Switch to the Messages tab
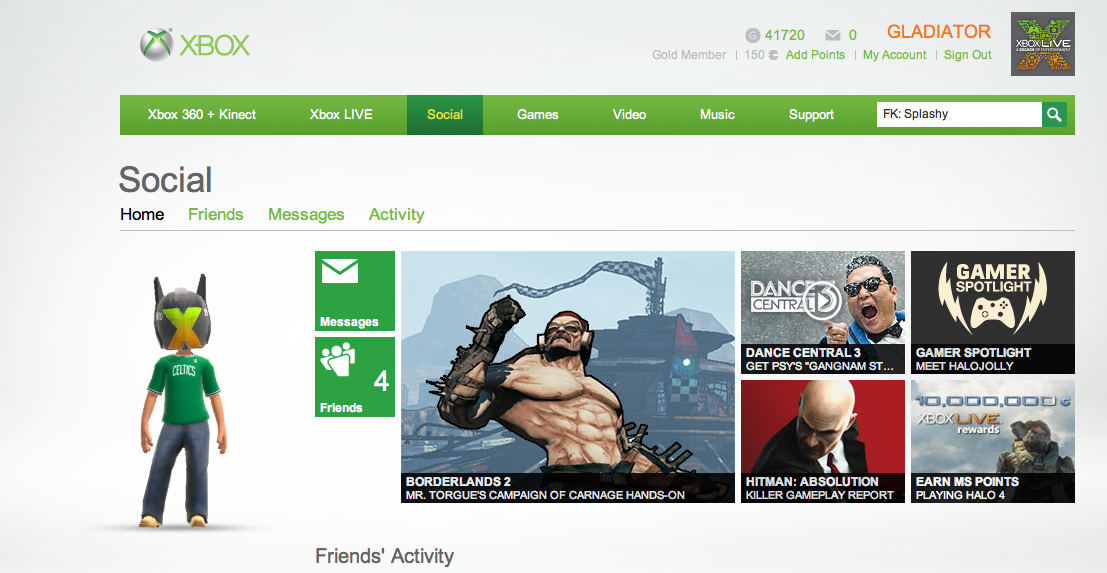Viewport: 1107px width, 573px height. click(306, 215)
